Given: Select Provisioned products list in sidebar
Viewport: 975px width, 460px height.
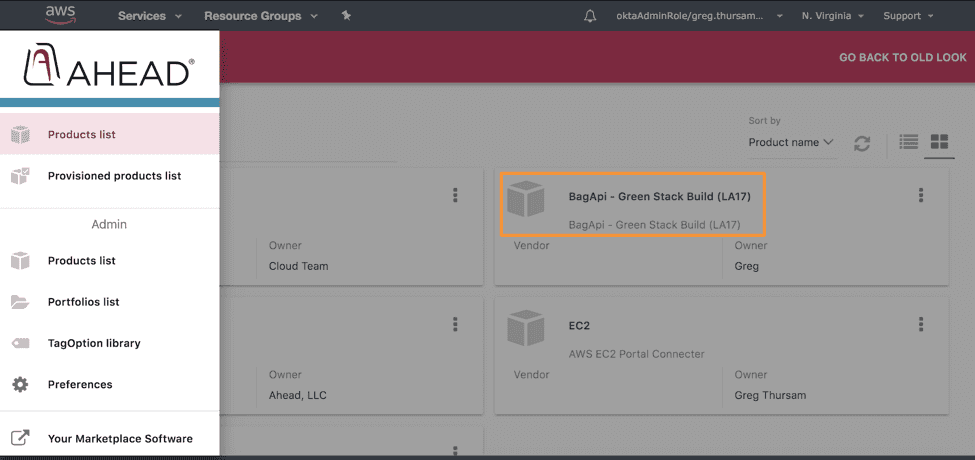Looking at the screenshot, I should (109, 176).
